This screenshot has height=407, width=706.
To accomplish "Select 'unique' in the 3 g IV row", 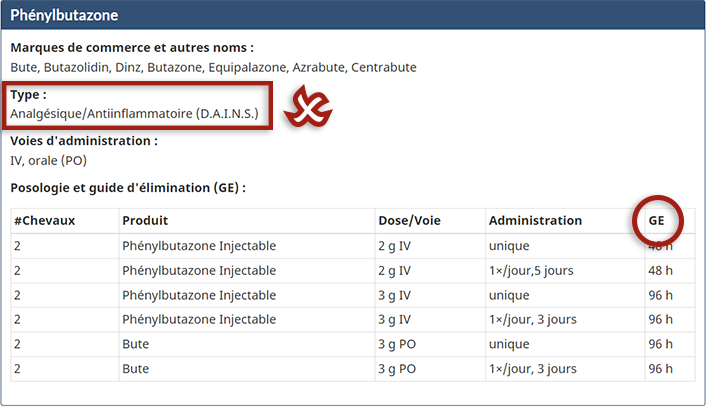I will (509, 296).
